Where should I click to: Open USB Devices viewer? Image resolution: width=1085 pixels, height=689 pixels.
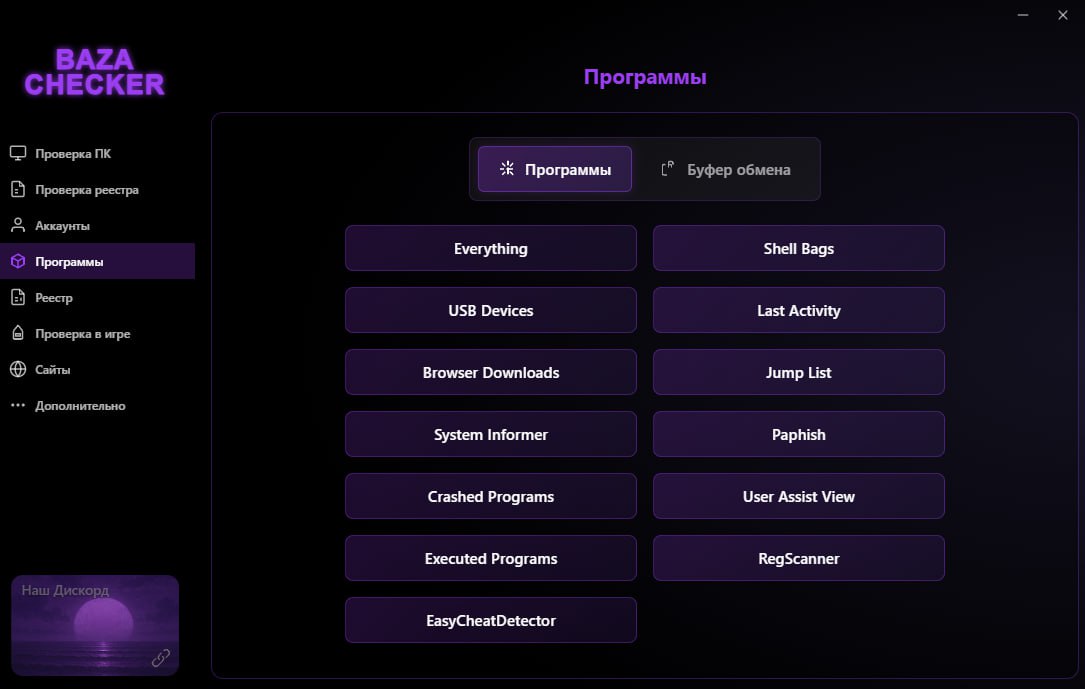490,311
